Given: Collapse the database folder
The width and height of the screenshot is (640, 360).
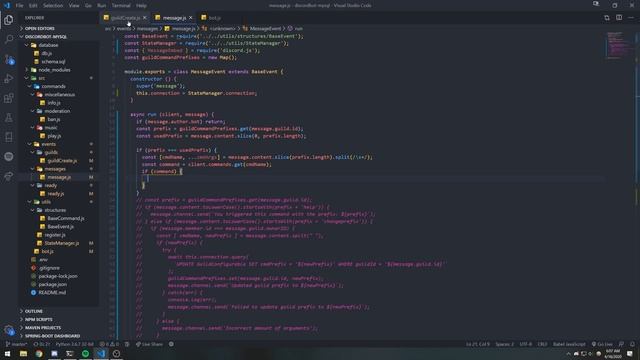Looking at the screenshot, I should coord(48,45).
